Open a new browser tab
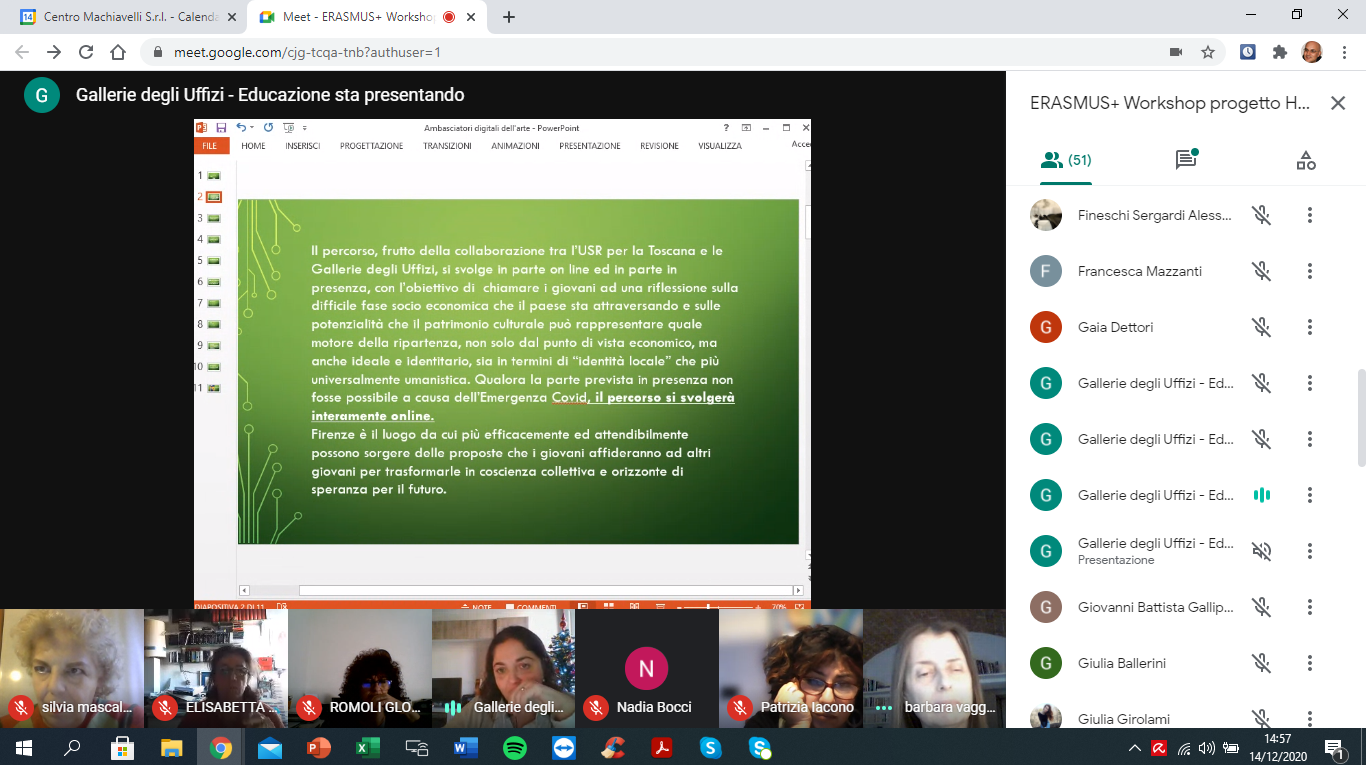Screen dimensions: 1366x765 509,17
